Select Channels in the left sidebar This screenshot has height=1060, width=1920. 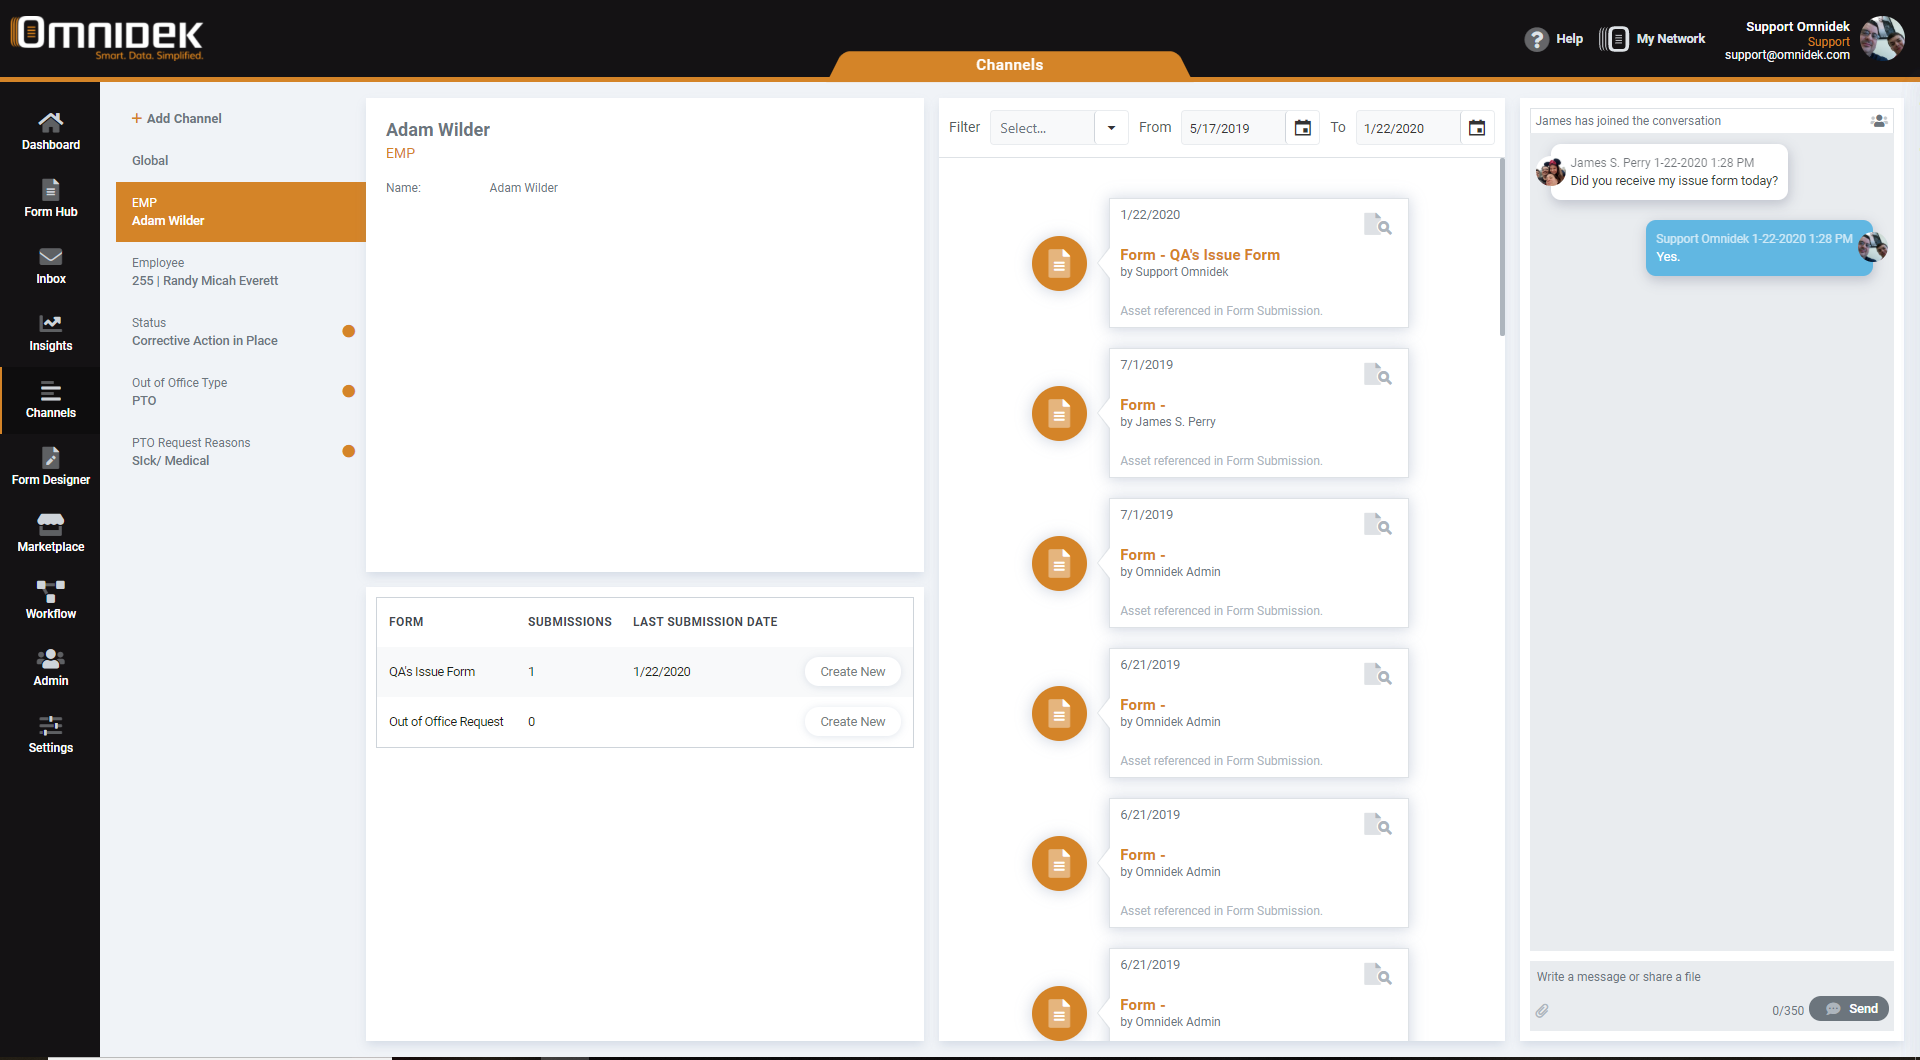tap(50, 399)
